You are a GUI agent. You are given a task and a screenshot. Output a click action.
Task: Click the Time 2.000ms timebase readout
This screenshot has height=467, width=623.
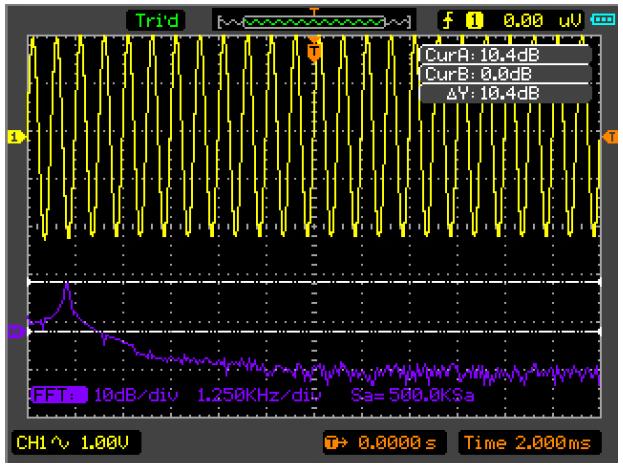pyautogui.click(x=528, y=442)
